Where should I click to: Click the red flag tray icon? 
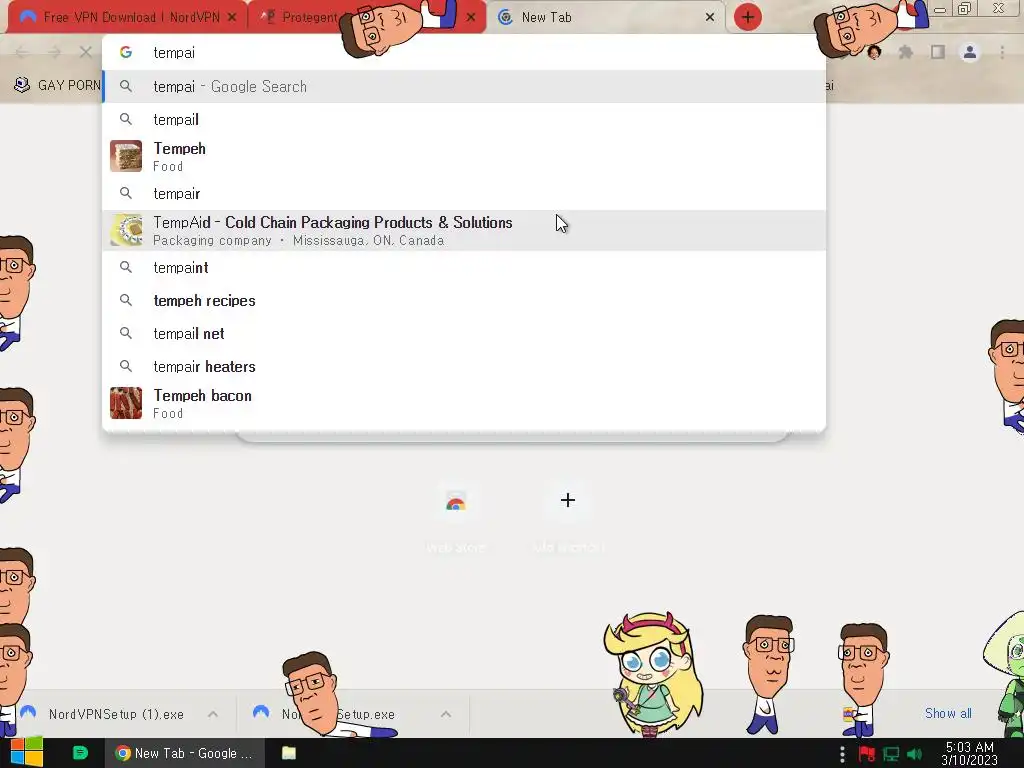click(x=867, y=754)
